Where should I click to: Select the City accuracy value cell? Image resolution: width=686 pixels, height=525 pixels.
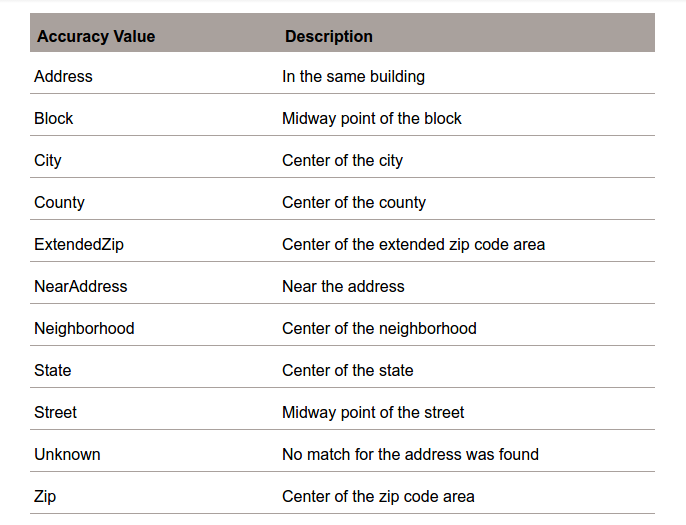point(48,160)
